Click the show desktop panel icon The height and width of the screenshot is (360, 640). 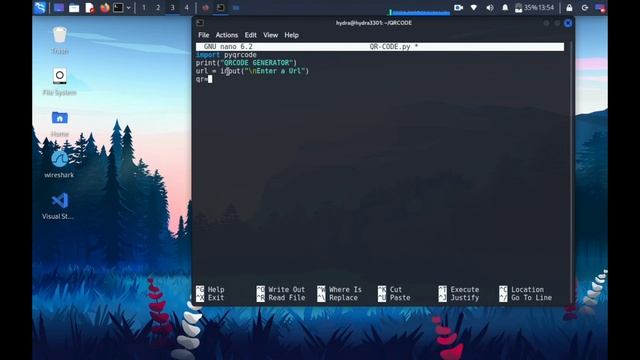(x=59, y=7)
